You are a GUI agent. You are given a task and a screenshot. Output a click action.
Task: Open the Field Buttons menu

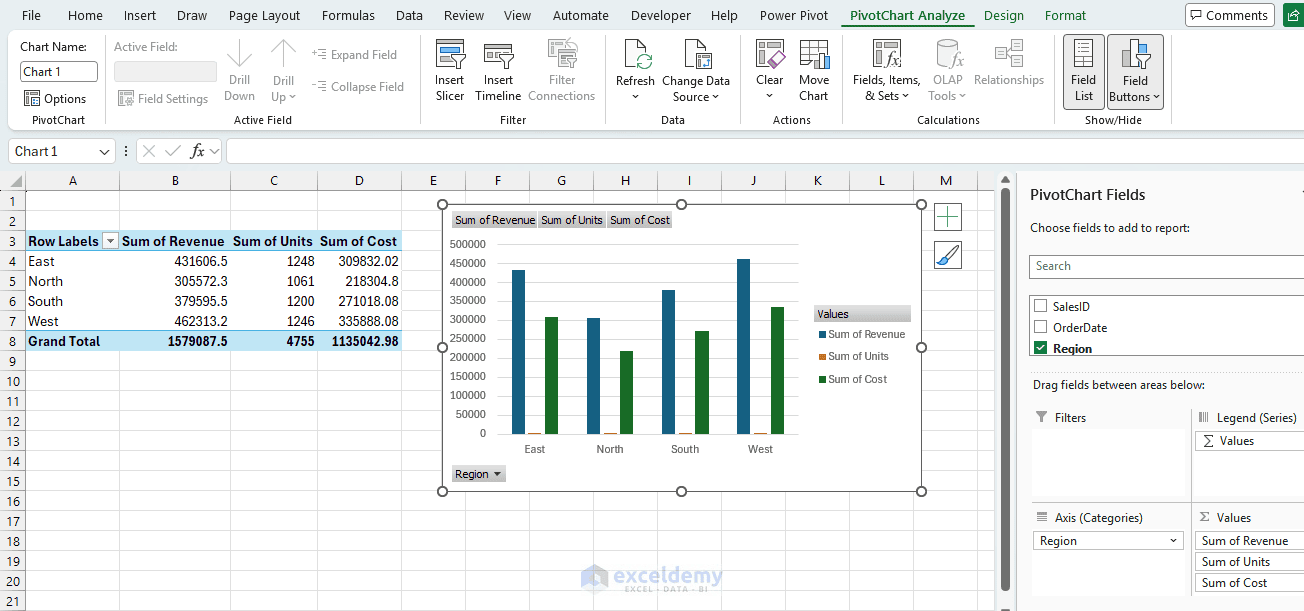point(1135,71)
